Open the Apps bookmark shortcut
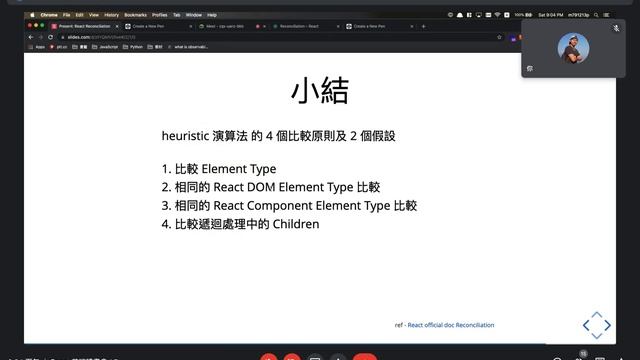 click(x=37, y=47)
